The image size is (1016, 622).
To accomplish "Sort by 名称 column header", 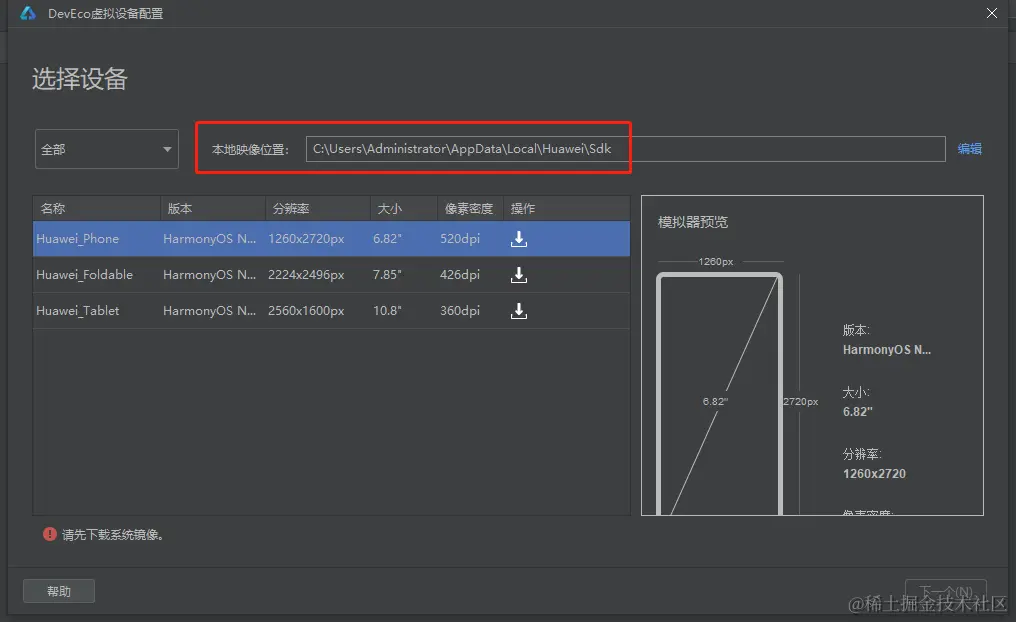I will click(97, 209).
